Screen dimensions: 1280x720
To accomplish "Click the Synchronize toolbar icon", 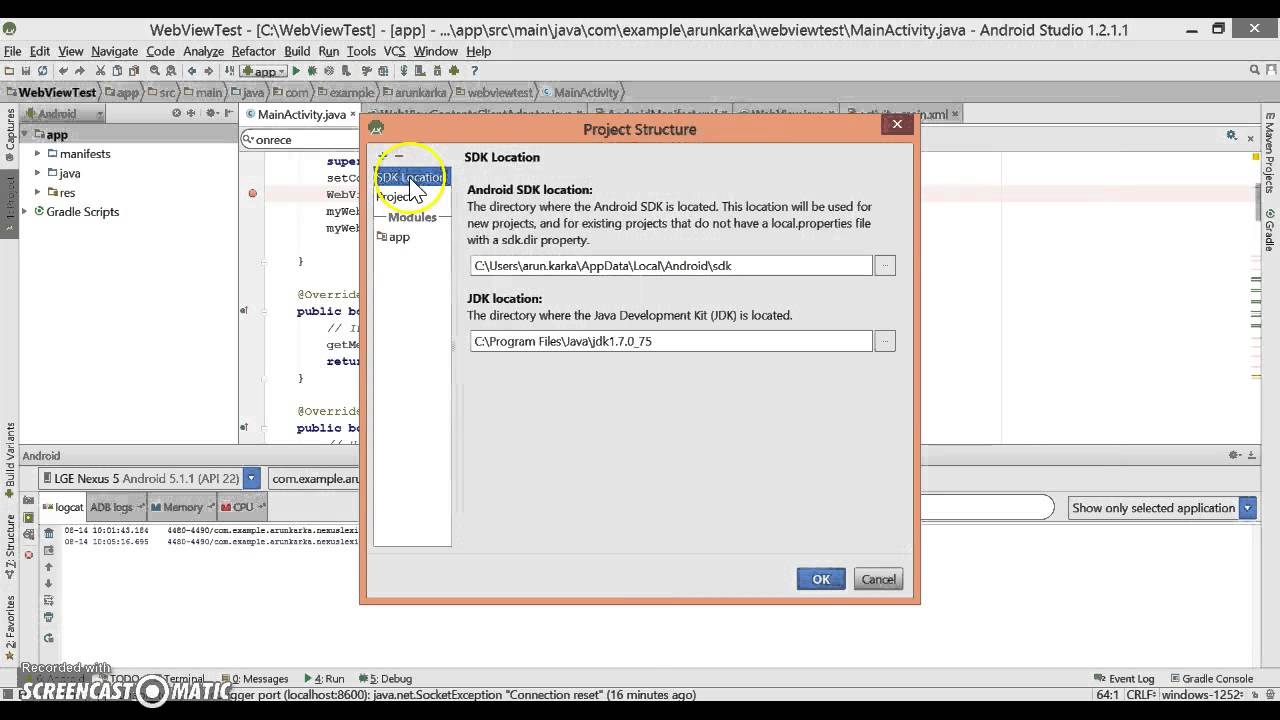I will coord(43,71).
